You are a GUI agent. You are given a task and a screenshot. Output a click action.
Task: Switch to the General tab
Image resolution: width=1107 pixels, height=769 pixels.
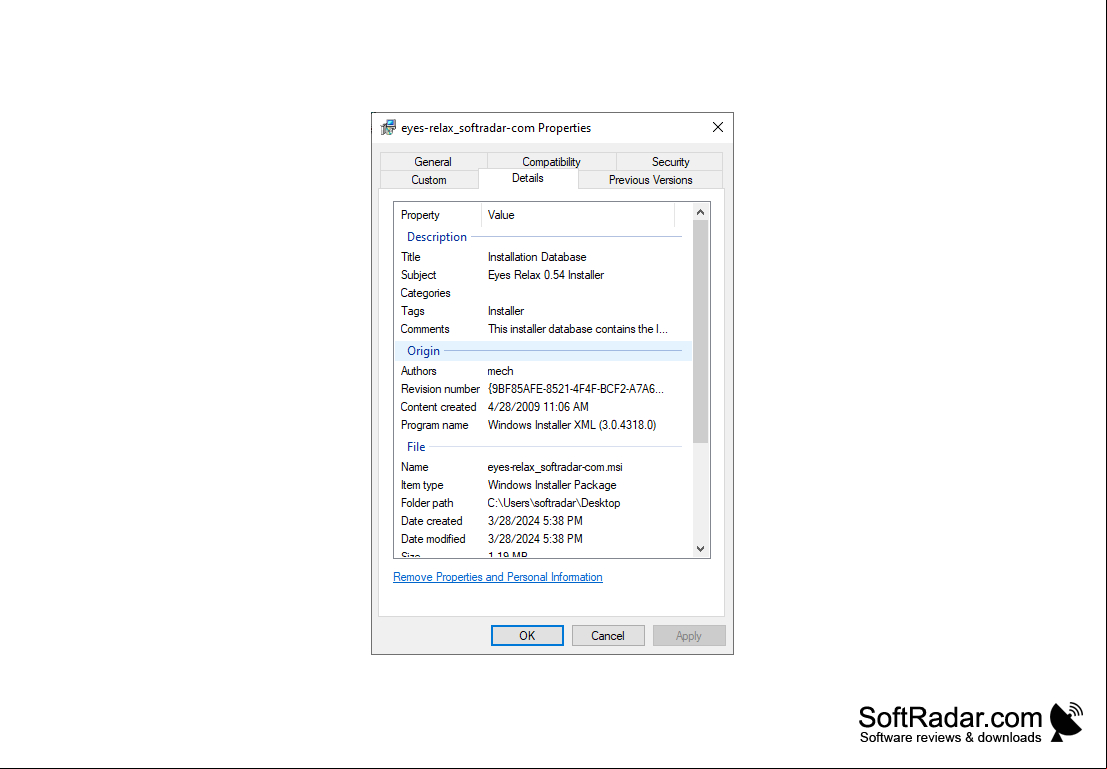point(433,162)
